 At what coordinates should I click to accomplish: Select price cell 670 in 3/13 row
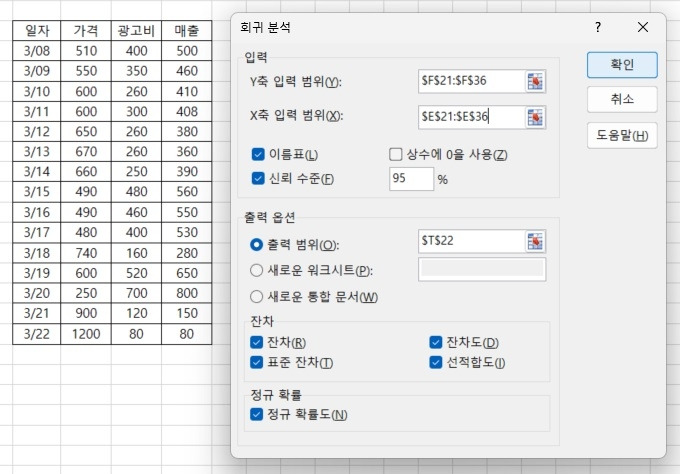pyautogui.click(x=86, y=151)
